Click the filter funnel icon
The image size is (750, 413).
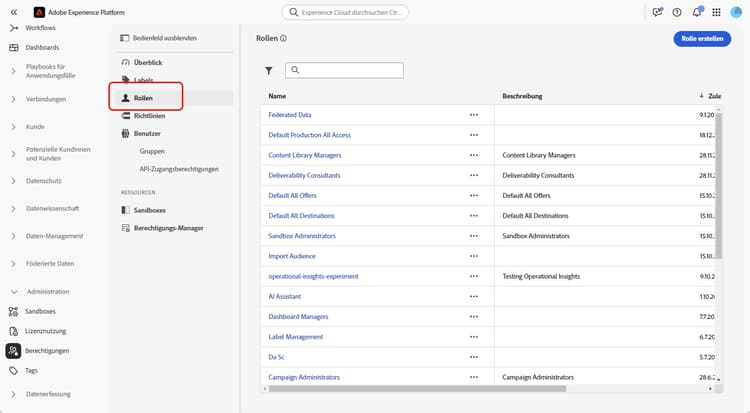269,71
